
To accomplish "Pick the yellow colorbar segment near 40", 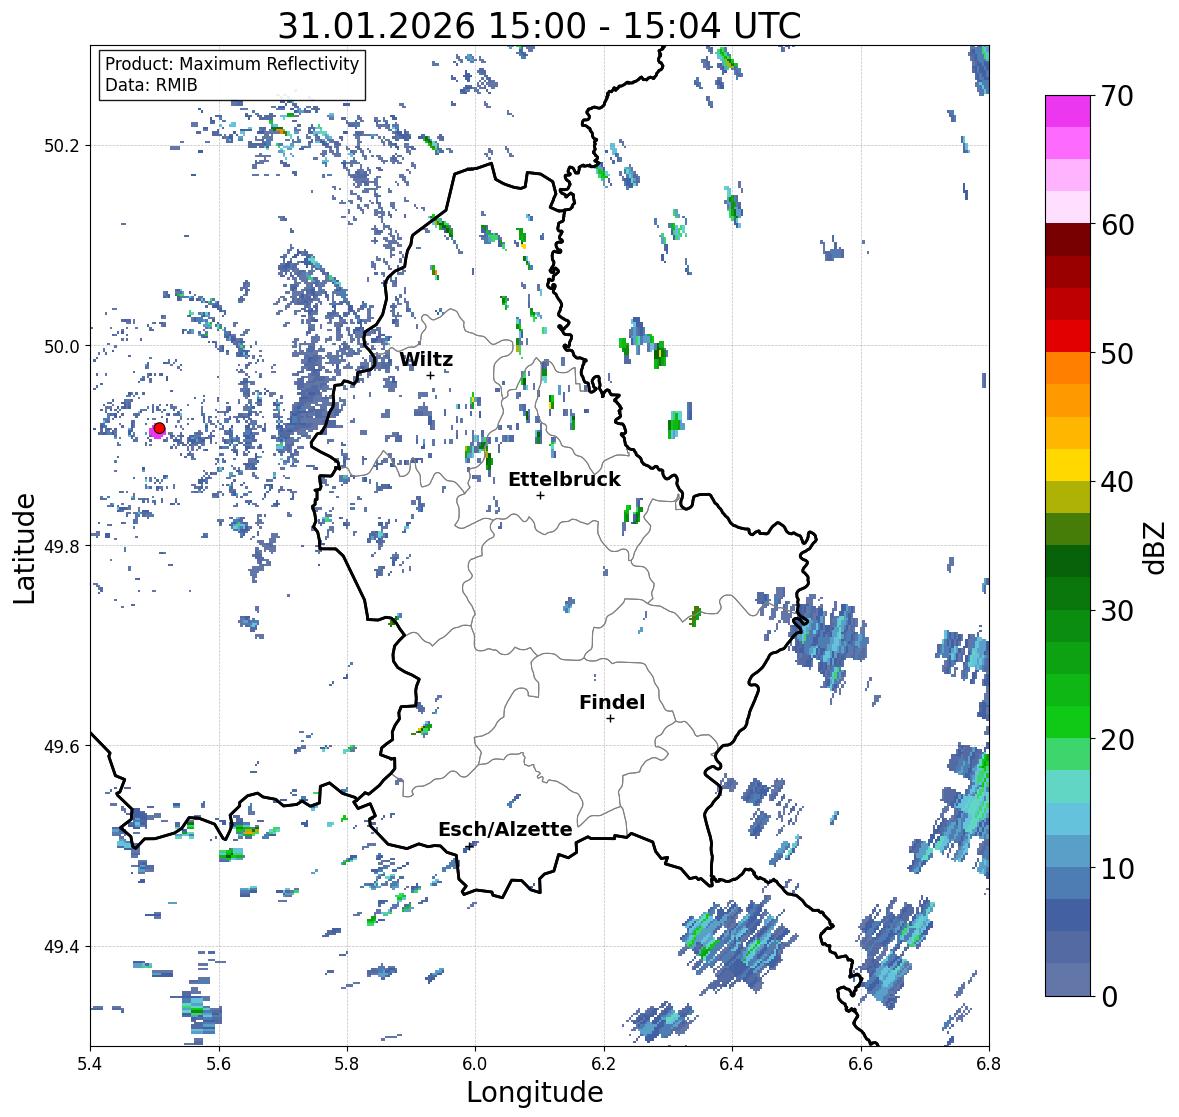I will (x=1068, y=465).
